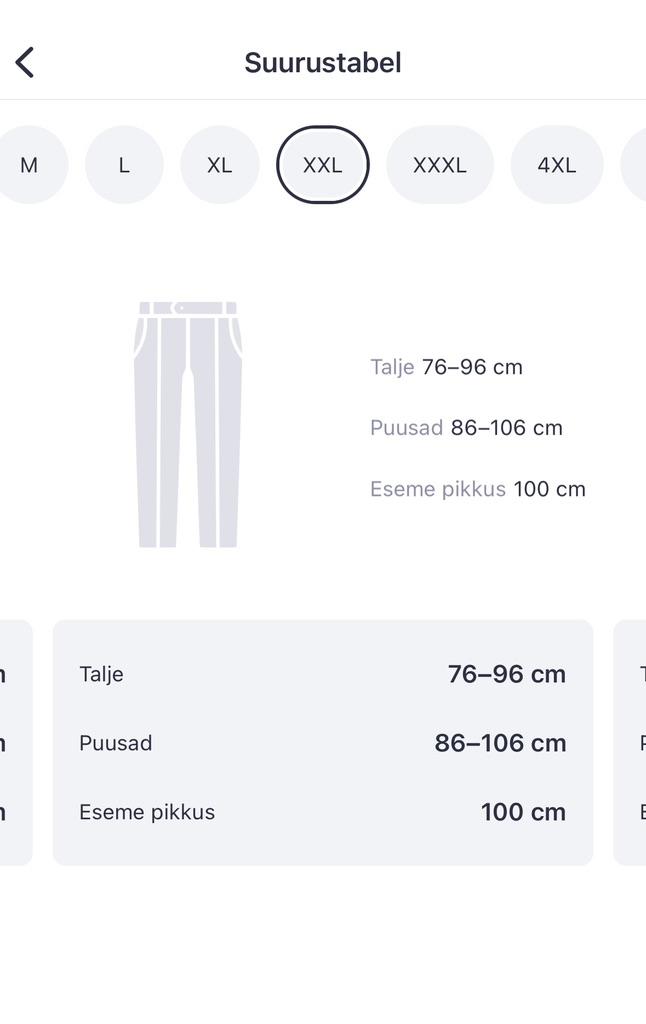Tap the back arrow icon
Image resolution: width=646 pixels, height=1024 pixels.
[25, 62]
